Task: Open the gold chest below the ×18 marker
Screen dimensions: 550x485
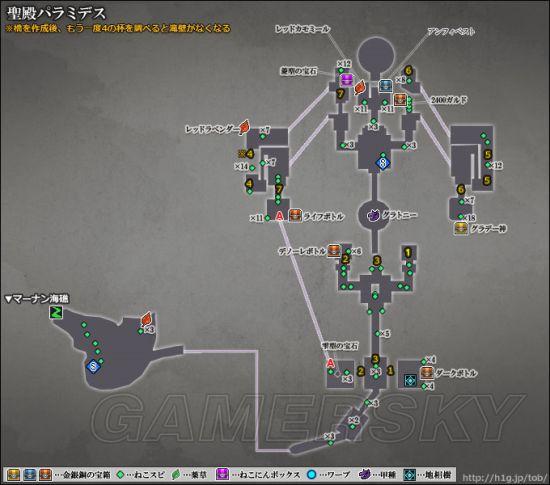Action: pyautogui.click(x=460, y=228)
